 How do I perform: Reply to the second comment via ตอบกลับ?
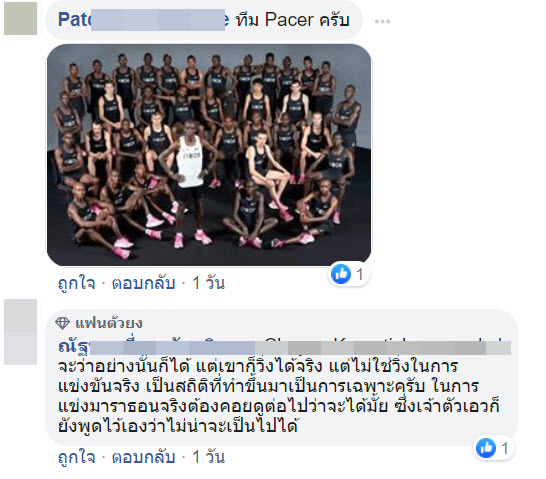point(143,457)
